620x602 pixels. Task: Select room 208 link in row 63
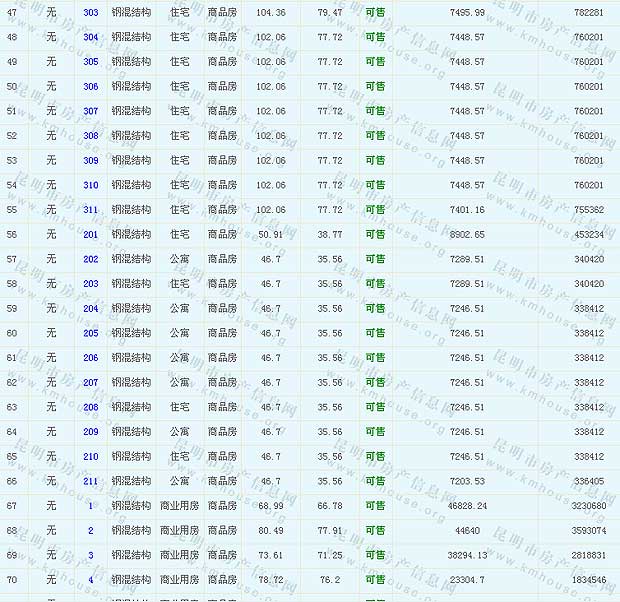(x=91, y=407)
